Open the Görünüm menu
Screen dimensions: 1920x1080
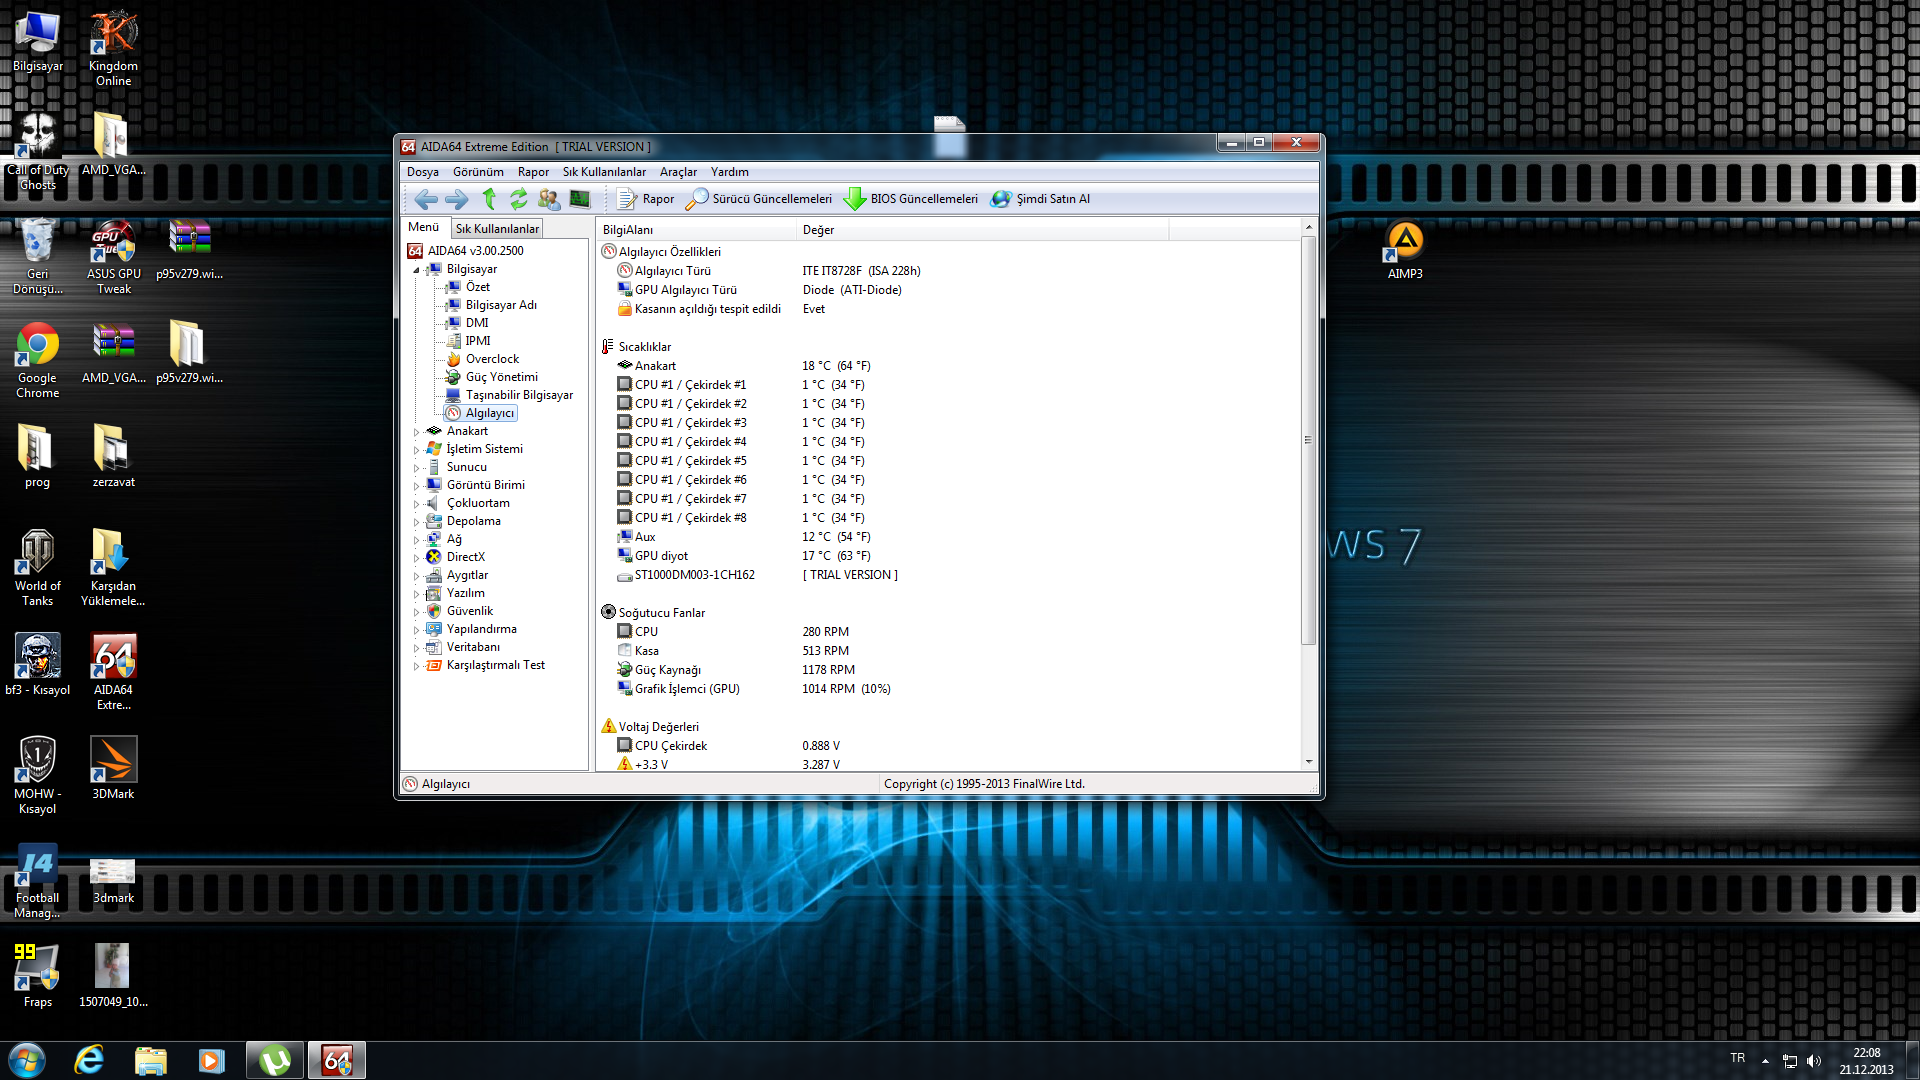click(x=478, y=172)
